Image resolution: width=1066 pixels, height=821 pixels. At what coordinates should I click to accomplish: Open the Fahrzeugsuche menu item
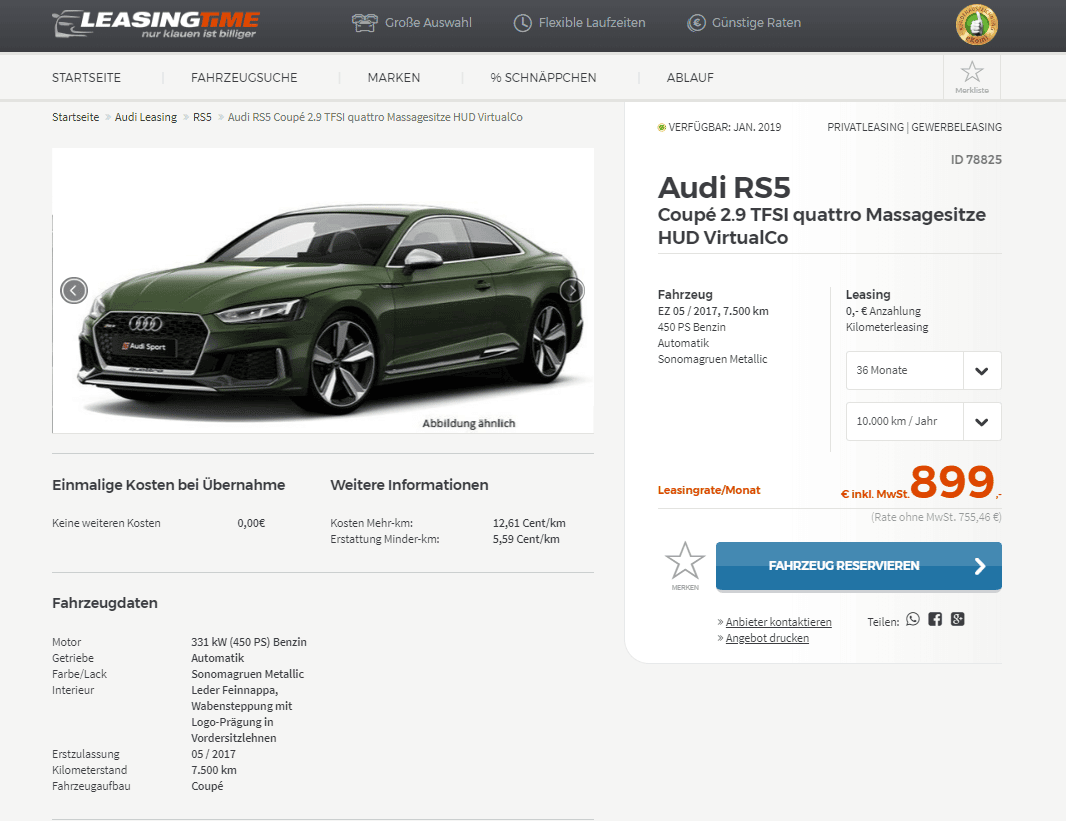tap(244, 77)
